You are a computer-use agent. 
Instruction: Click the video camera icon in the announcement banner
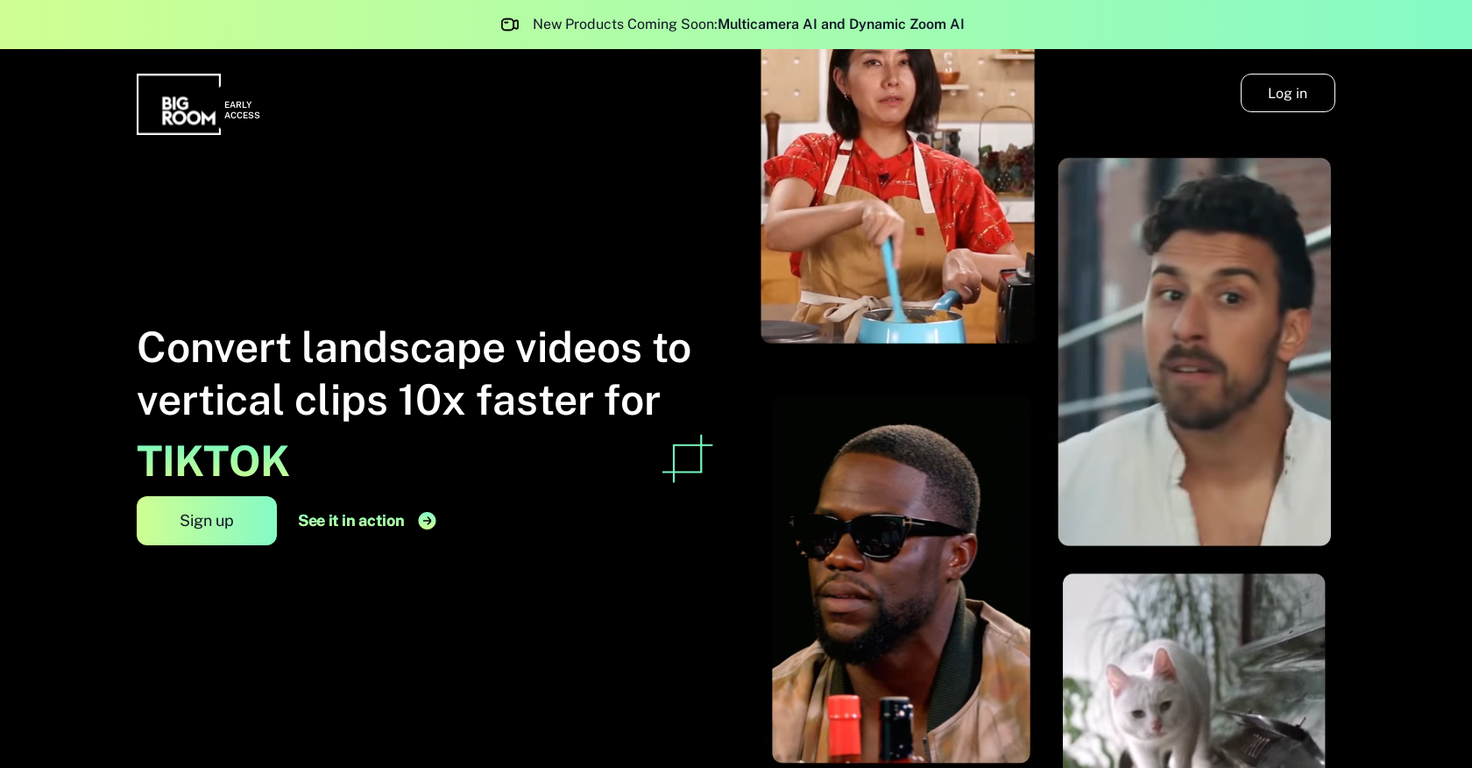pos(510,24)
